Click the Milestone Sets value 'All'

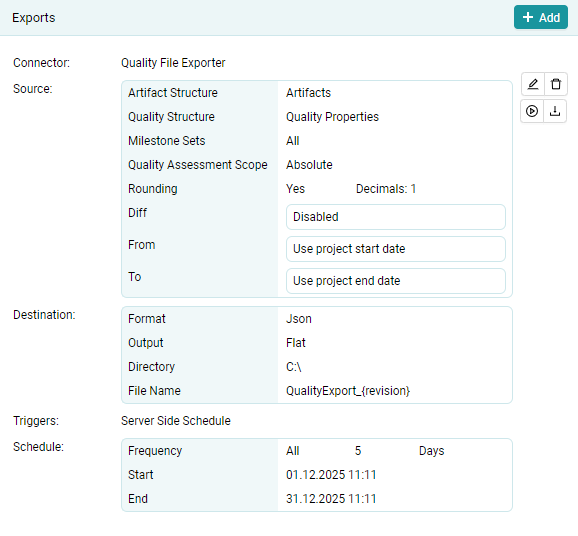293,141
